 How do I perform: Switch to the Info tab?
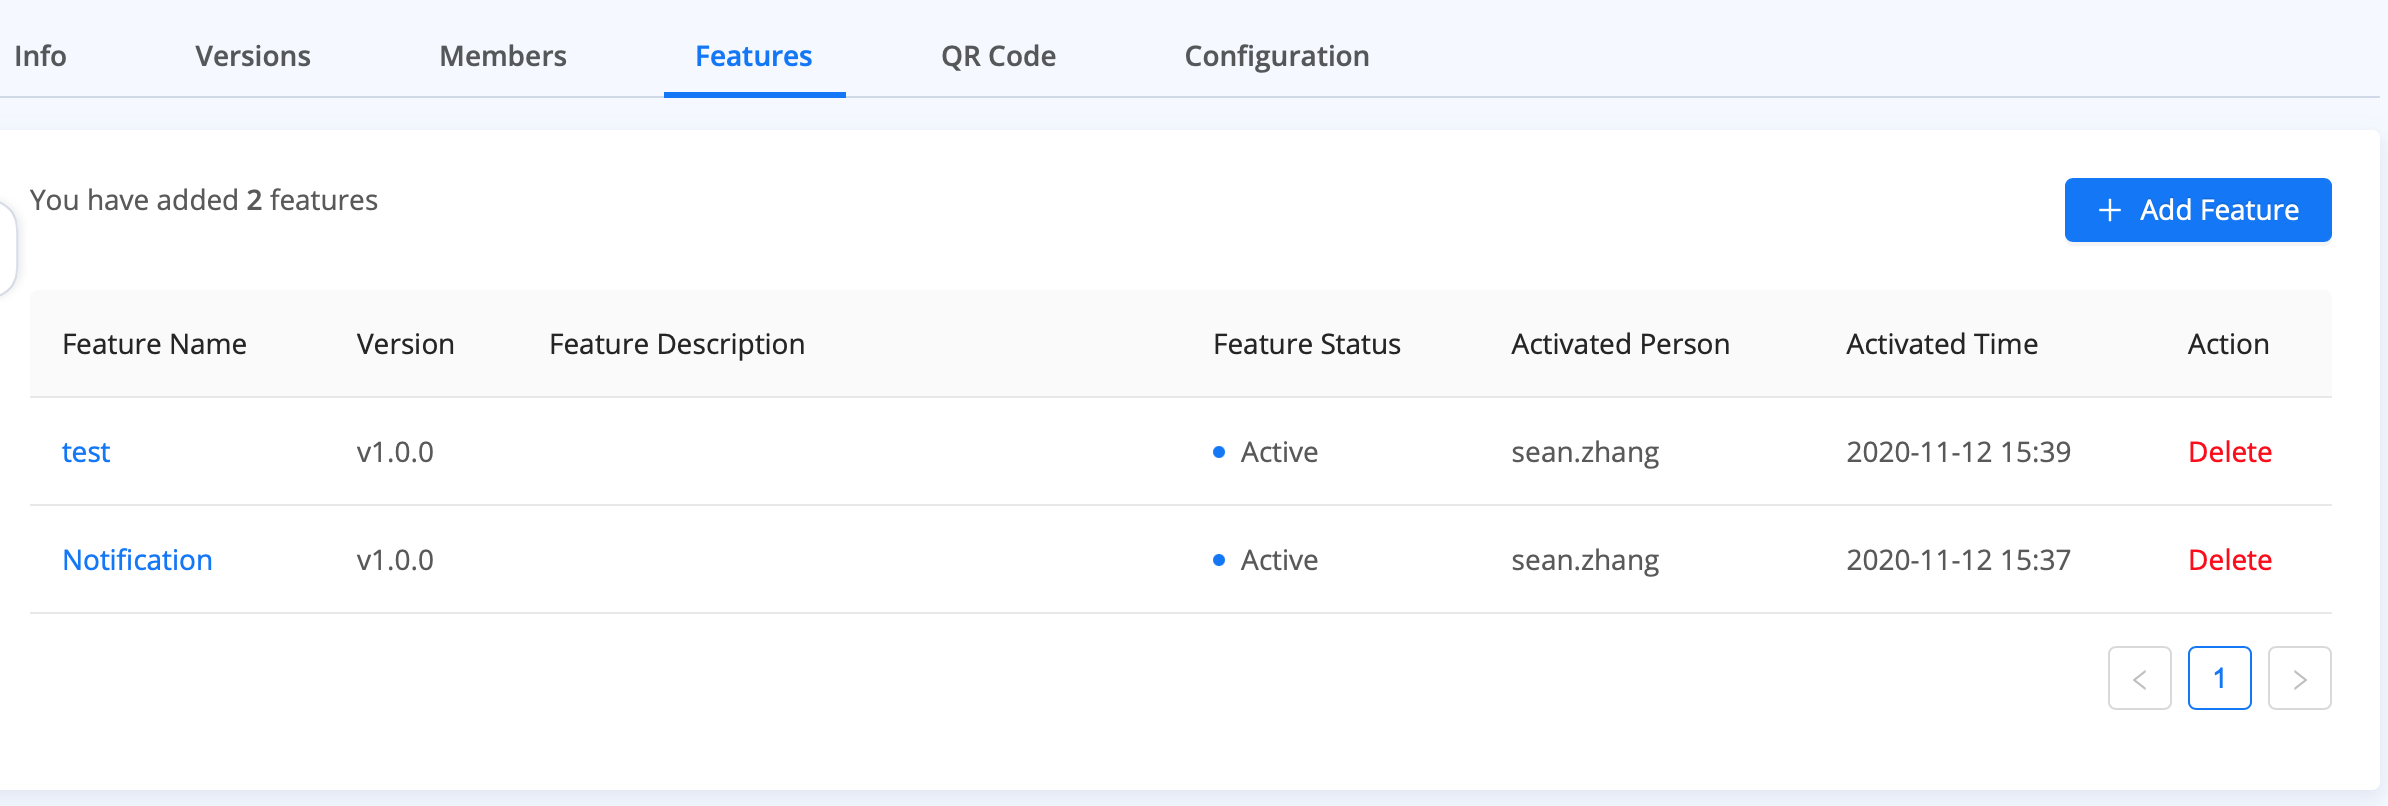click(x=40, y=56)
